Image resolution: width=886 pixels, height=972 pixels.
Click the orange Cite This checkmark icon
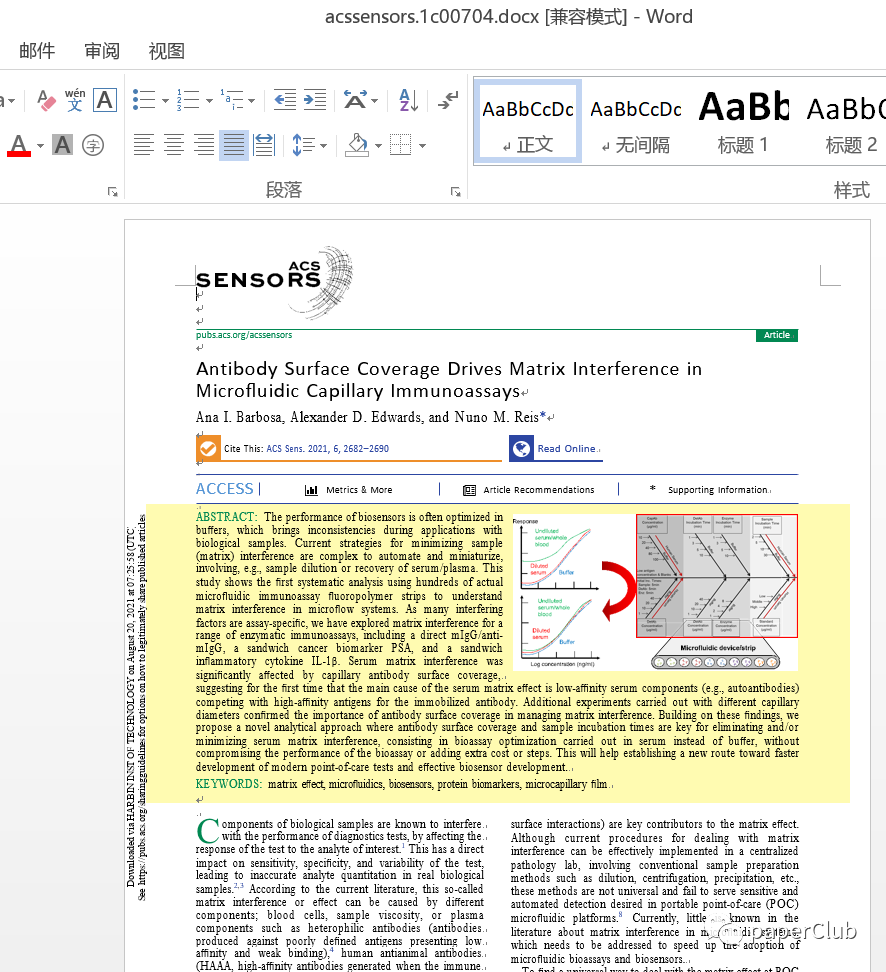coord(208,448)
